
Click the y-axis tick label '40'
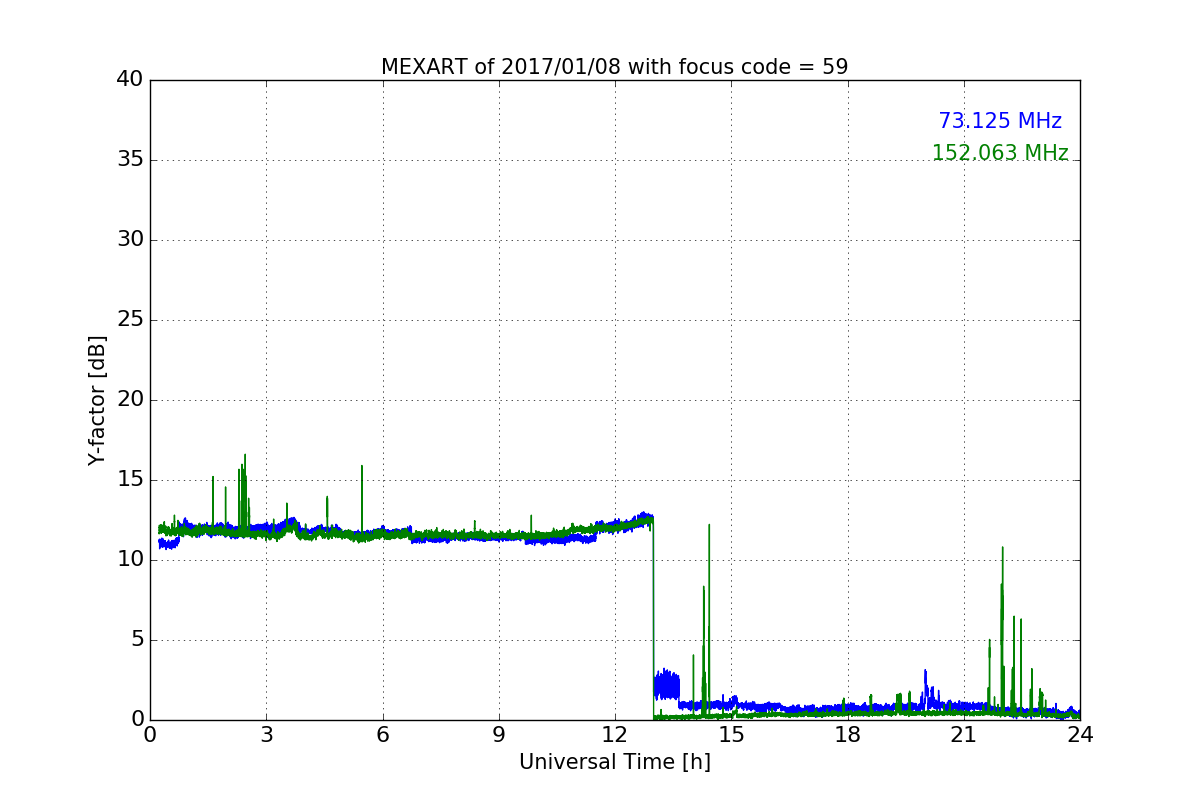pyautogui.click(x=129, y=80)
